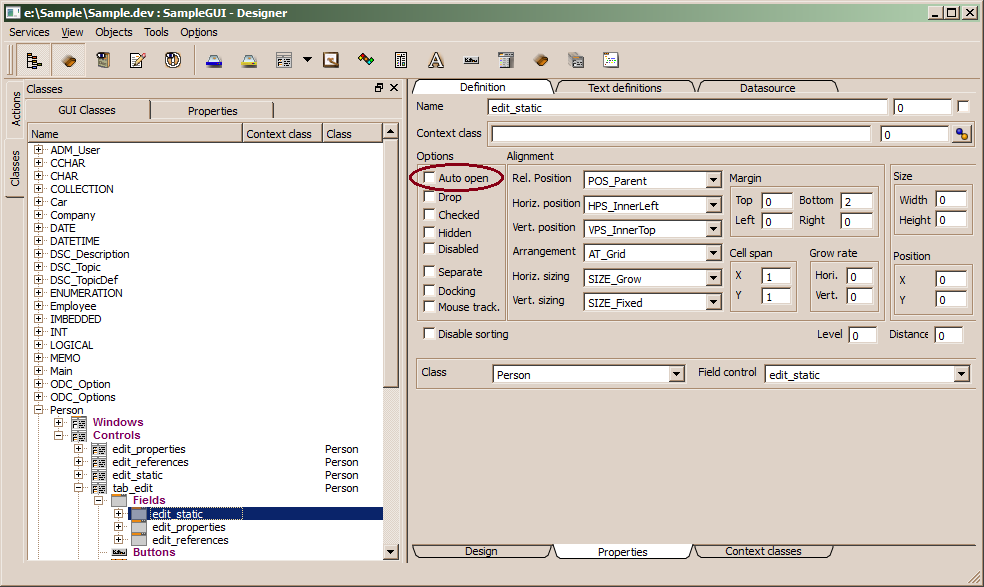Open the Field control combo box

pyautogui.click(x=961, y=375)
